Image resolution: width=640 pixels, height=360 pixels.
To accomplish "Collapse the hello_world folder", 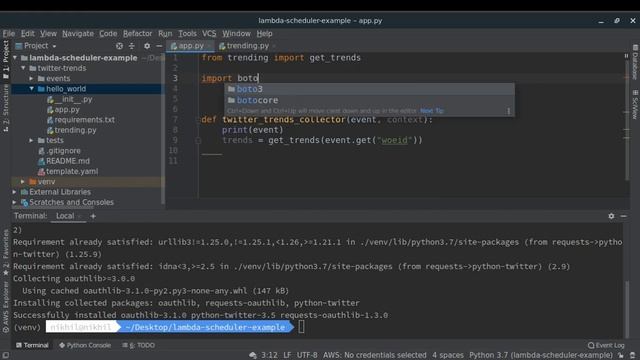I will click(31, 89).
